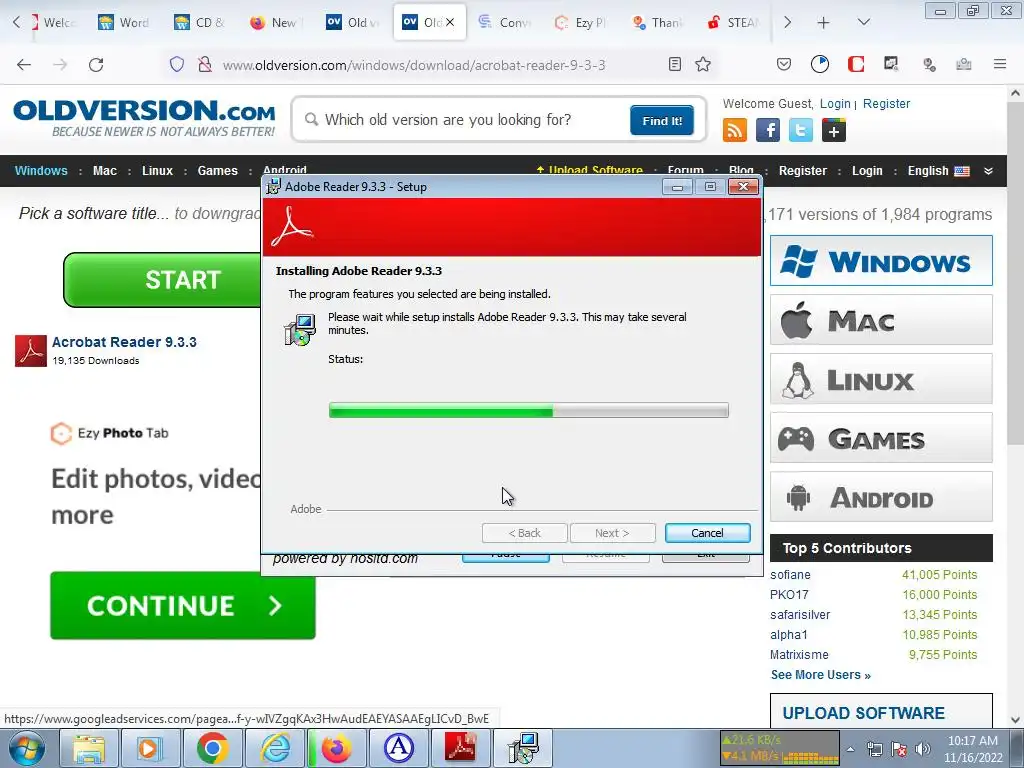Click the green installation progress bar
1024x768 pixels.
[528, 410]
